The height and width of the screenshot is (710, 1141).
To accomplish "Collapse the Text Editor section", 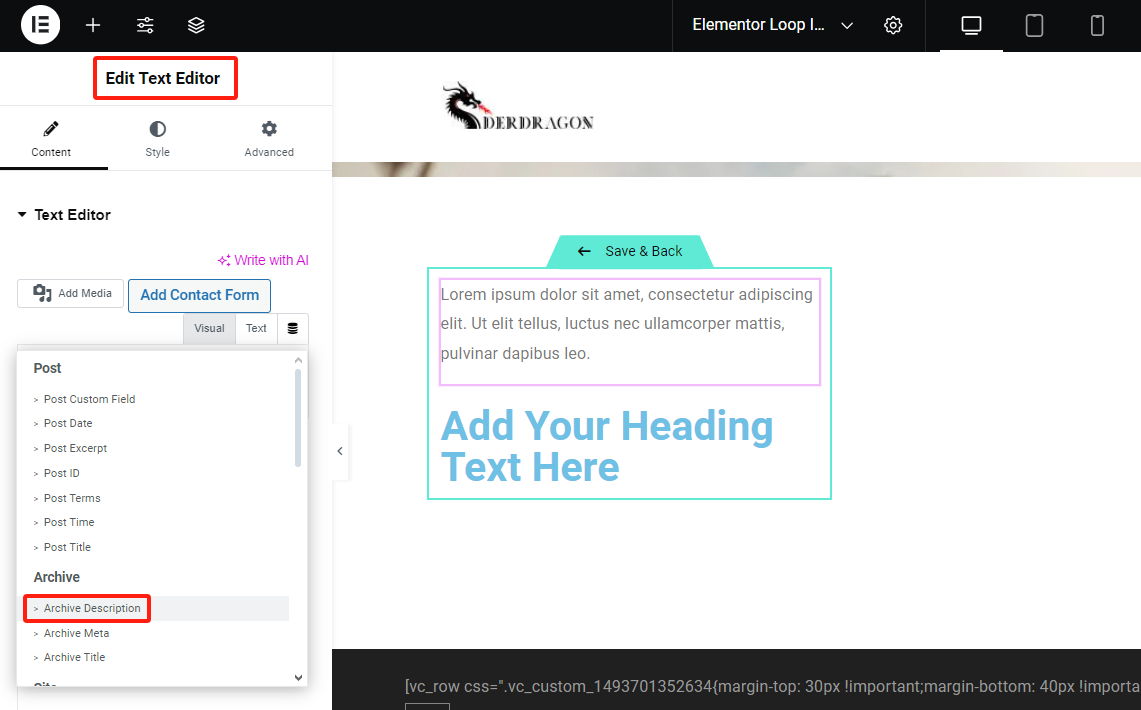I will (x=23, y=215).
